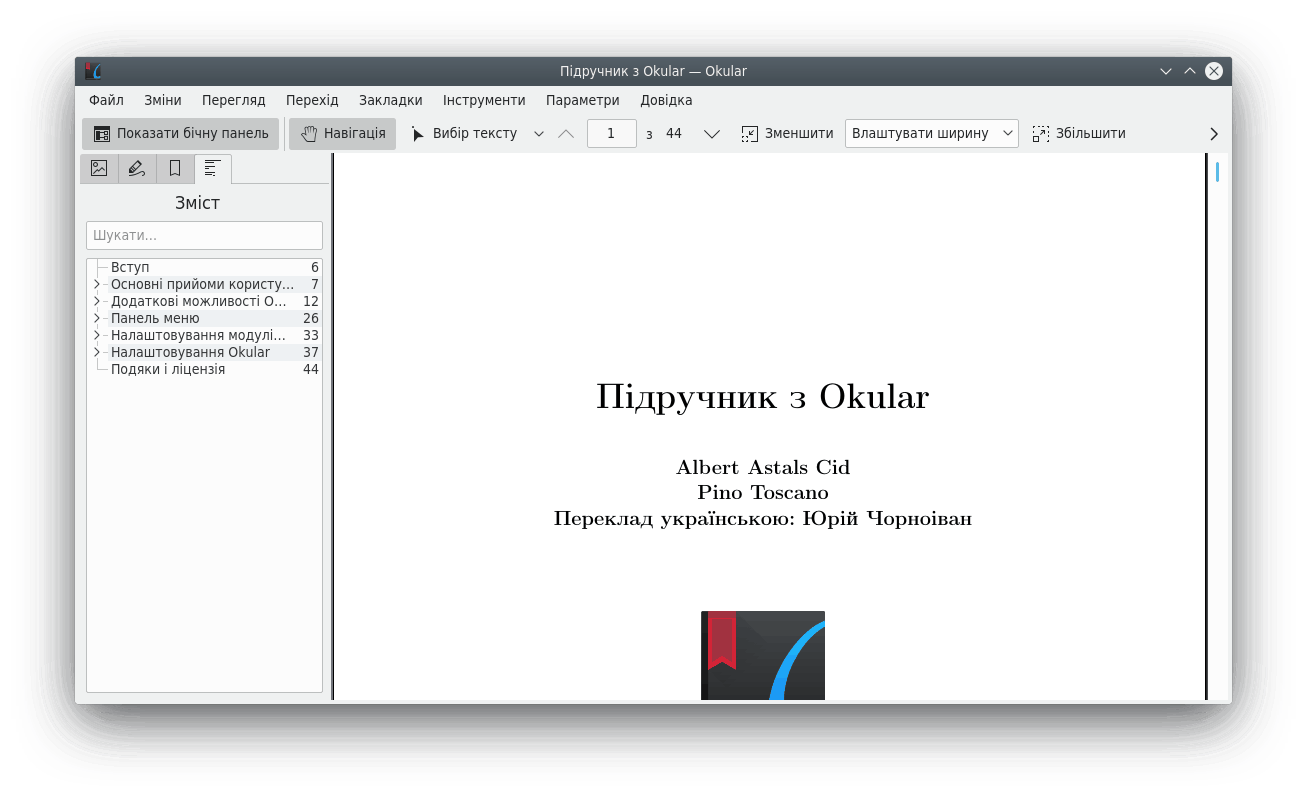Open the Annotations (pencil) sidebar tab
The height and width of the screenshot is (797, 1307).
(137, 168)
